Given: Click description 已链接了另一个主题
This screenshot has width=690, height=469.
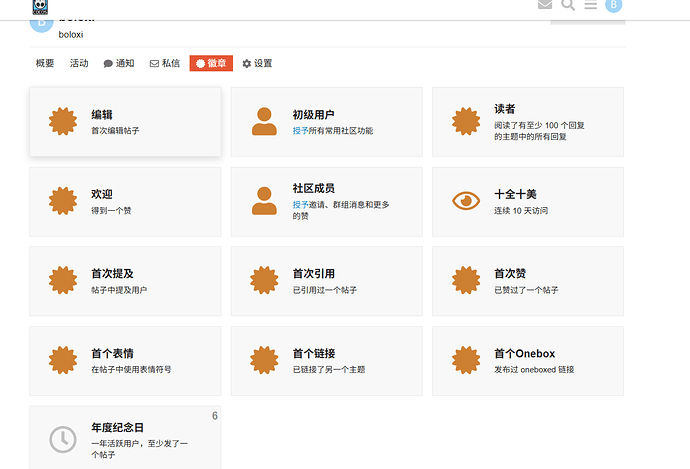Looking at the screenshot, I should (x=329, y=370).
